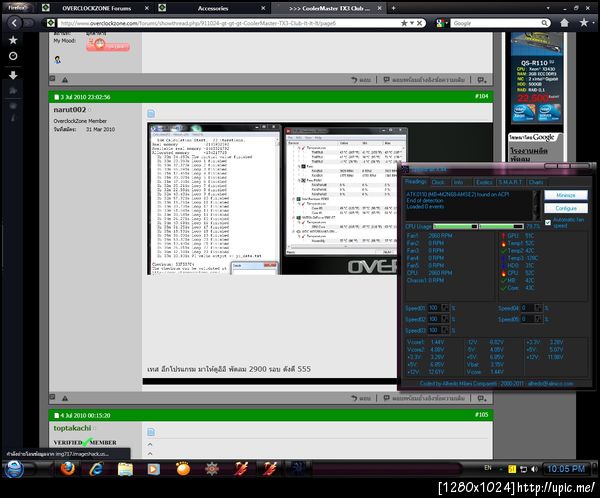Stop loading with the address bar X
The height and width of the screenshot is (498, 600).
(419, 23)
